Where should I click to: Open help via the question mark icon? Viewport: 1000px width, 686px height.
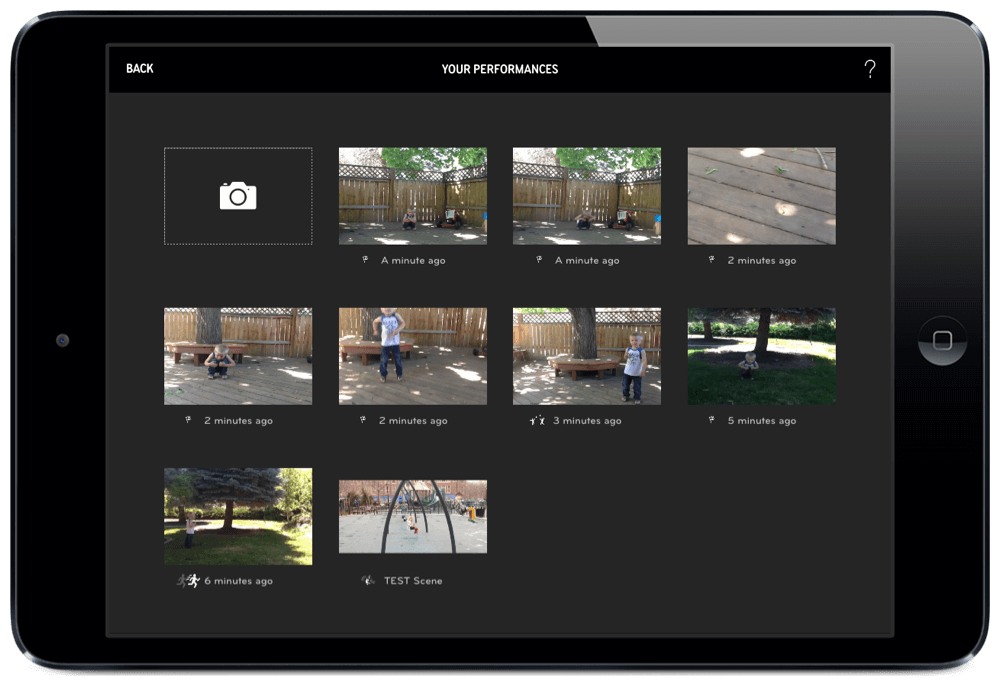[870, 69]
